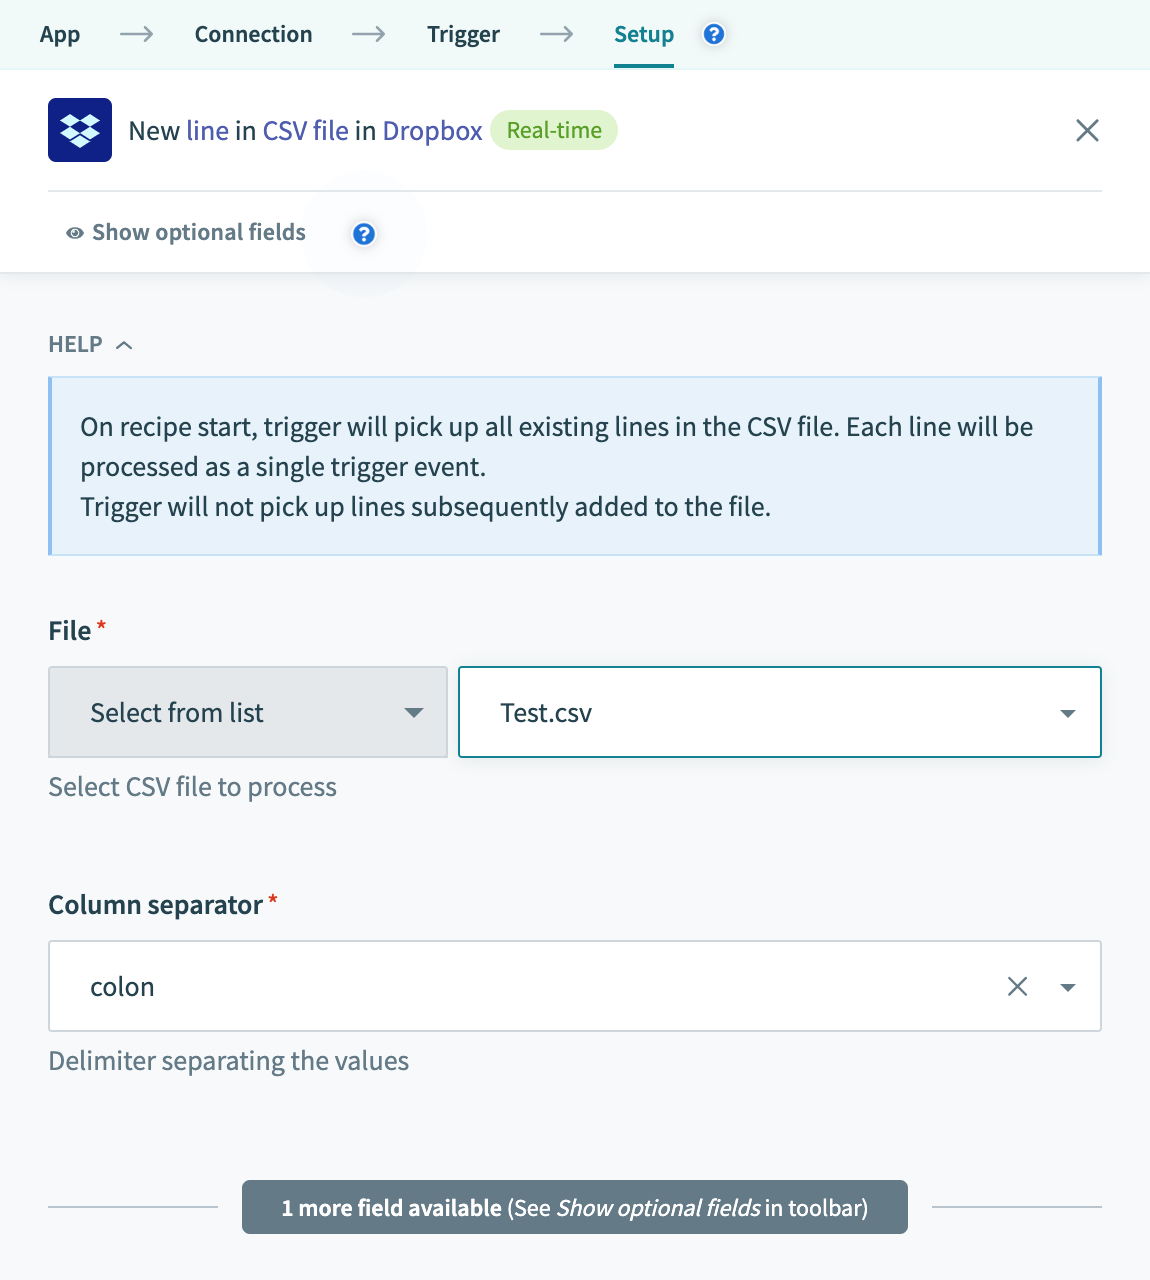Clear the colon column separator value
Image resolution: width=1150 pixels, height=1280 pixels.
pyautogui.click(x=1018, y=986)
